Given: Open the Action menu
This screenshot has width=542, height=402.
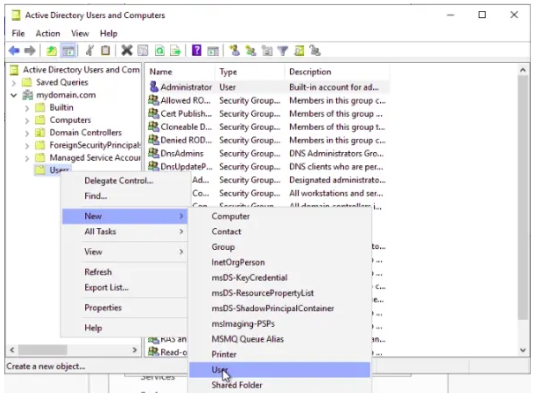Looking at the screenshot, I should [x=48, y=34].
